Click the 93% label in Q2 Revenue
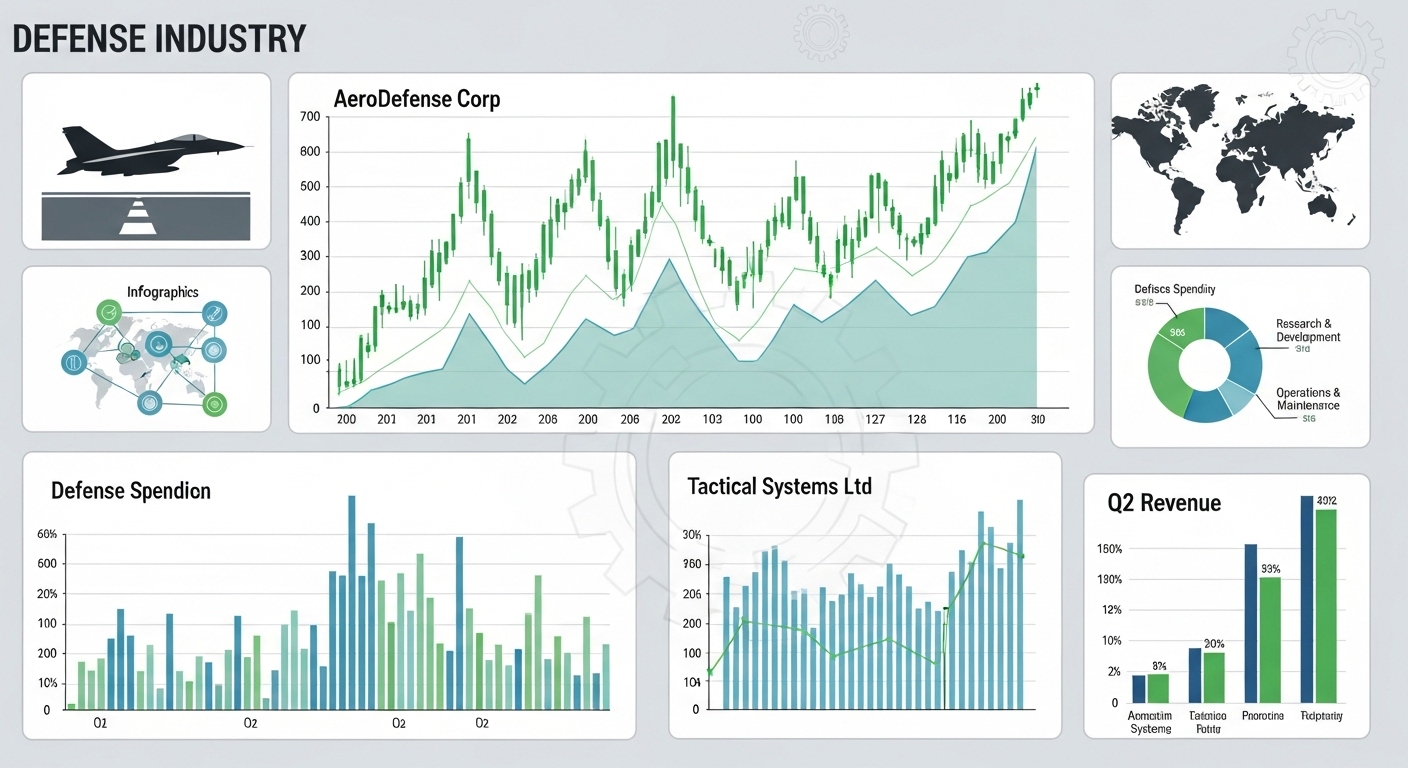 [x=1271, y=569]
